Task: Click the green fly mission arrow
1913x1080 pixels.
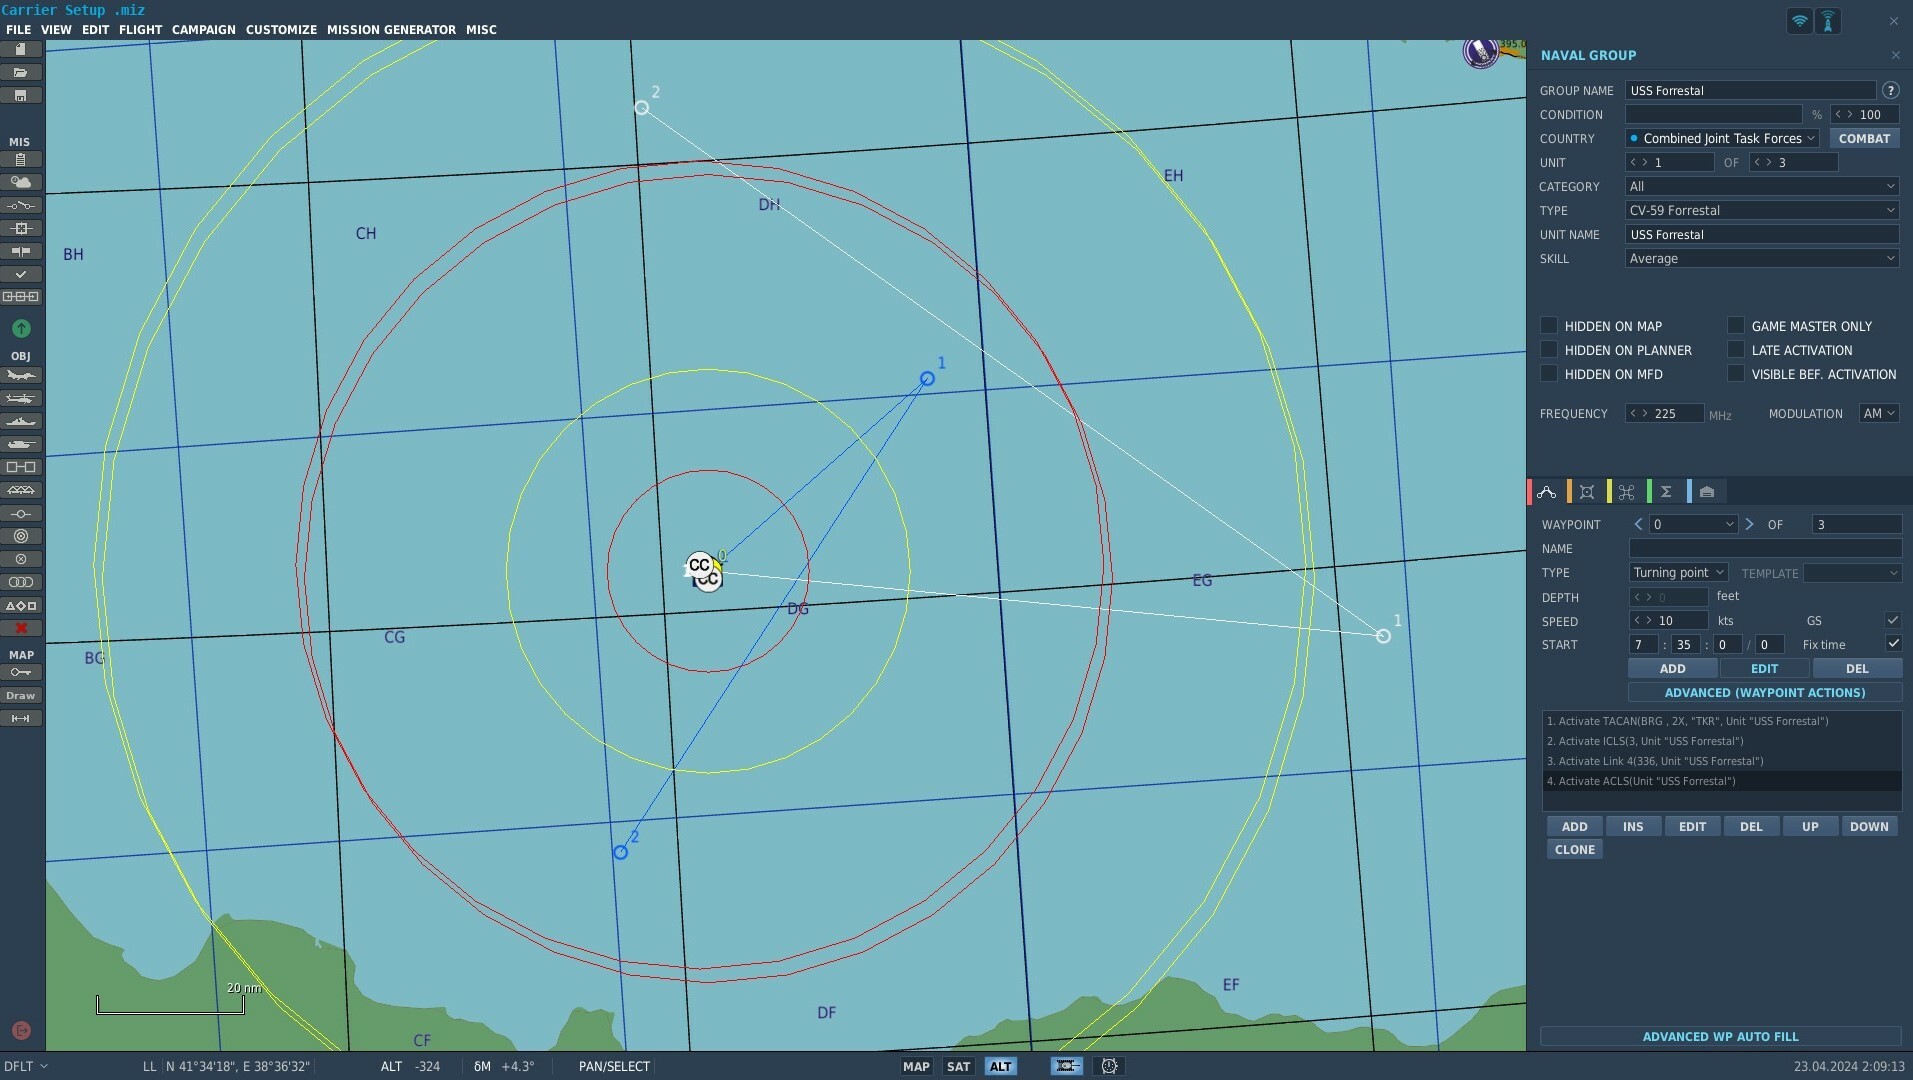Action: 21,328
